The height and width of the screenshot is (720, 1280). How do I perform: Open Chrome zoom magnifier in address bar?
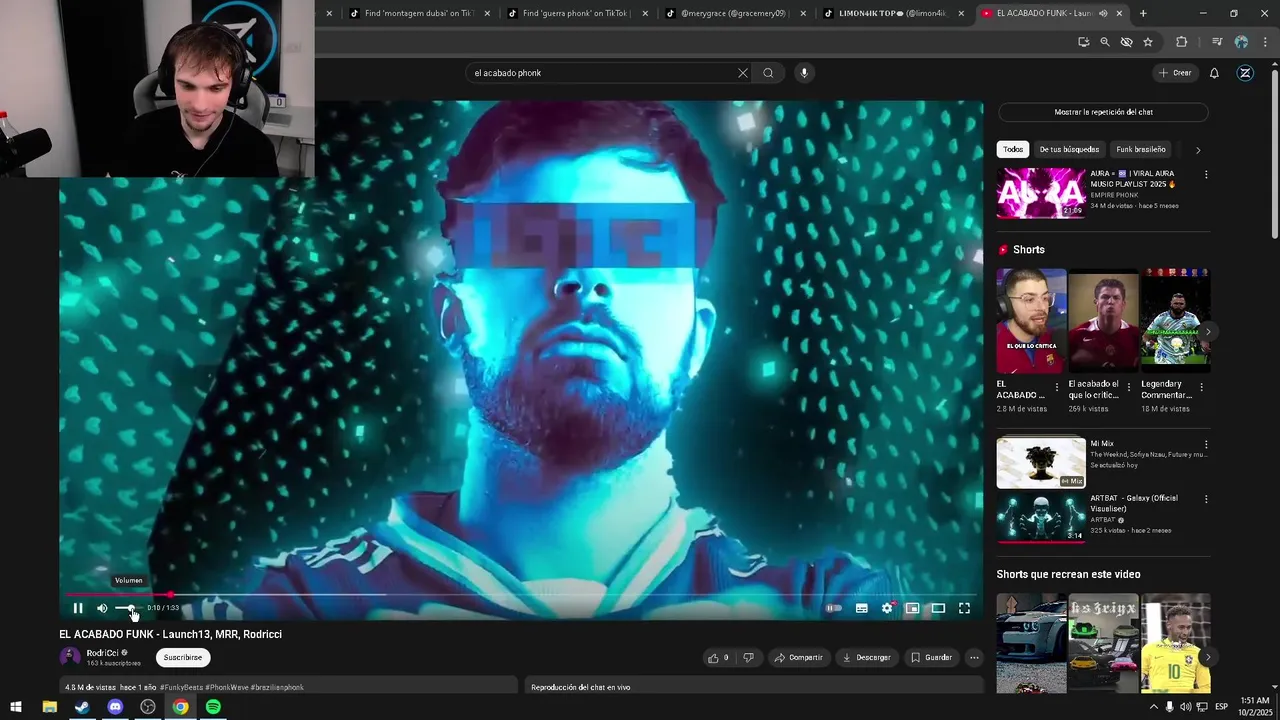coord(1104,42)
